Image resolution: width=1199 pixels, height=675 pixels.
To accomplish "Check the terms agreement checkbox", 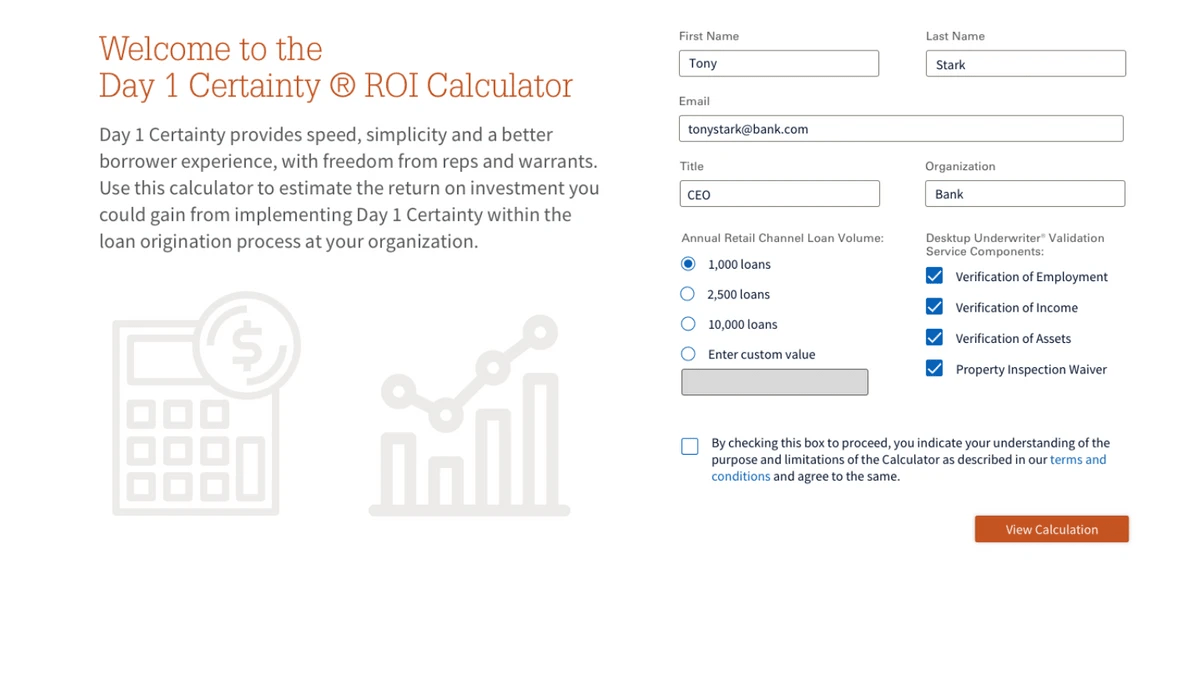I will click(690, 446).
